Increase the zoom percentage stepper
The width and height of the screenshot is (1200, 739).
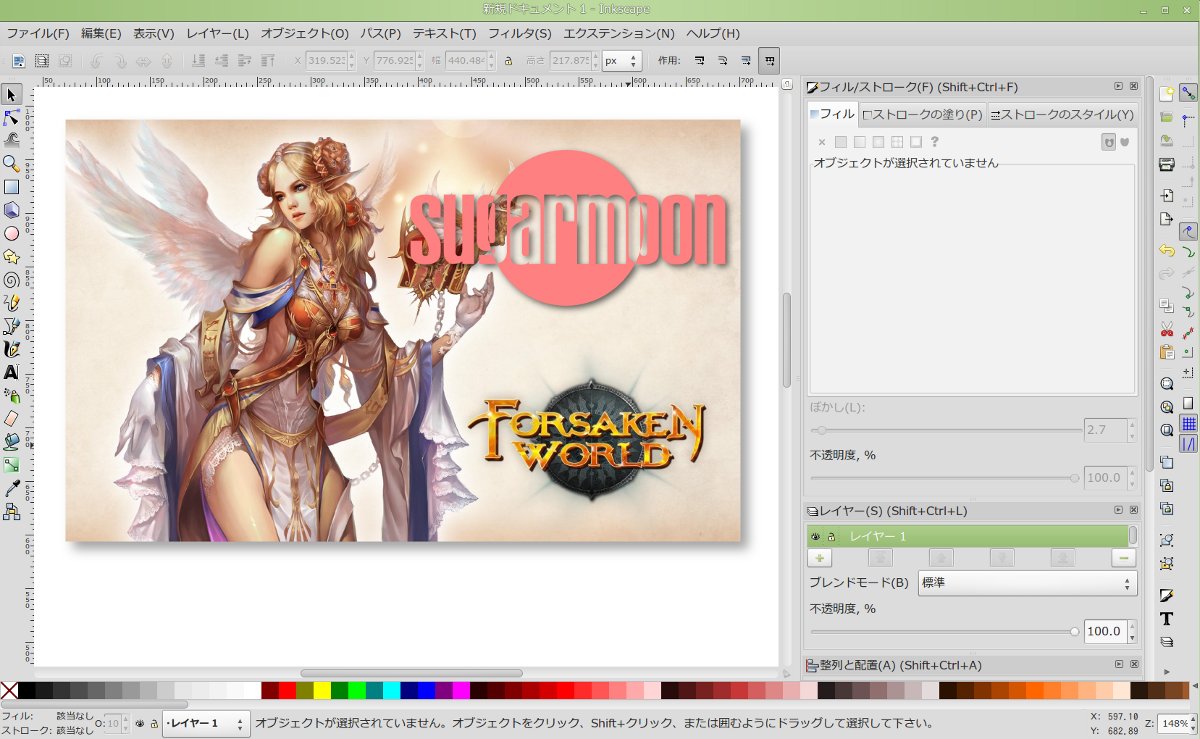point(1192,719)
